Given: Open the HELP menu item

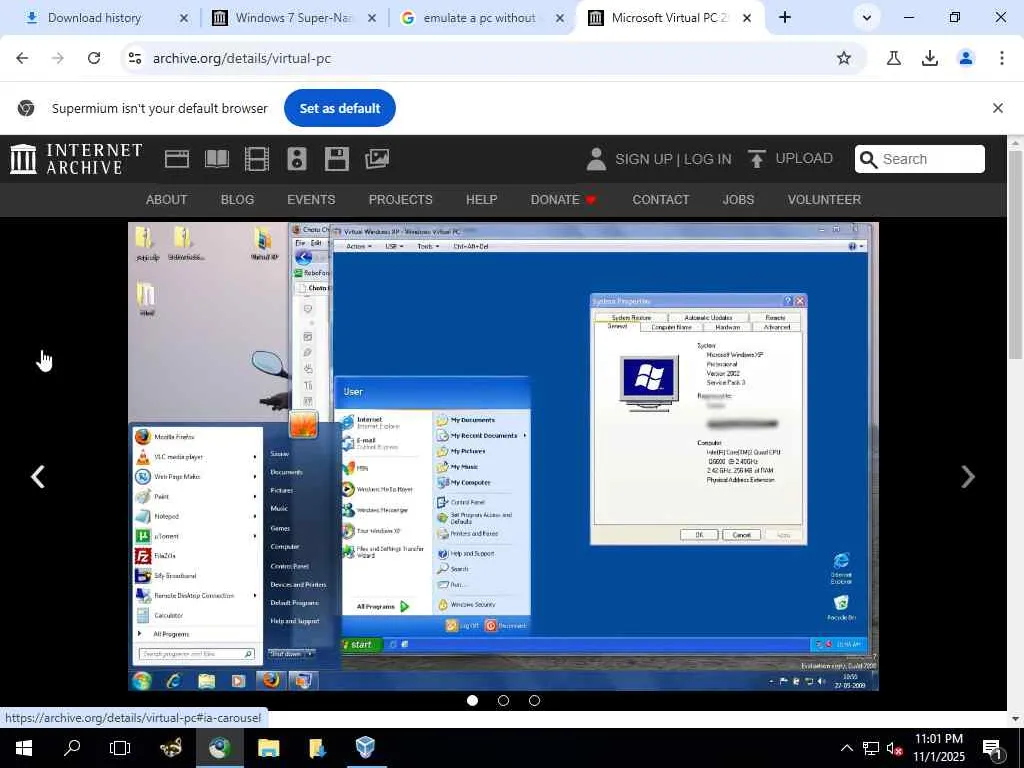Looking at the screenshot, I should coord(481,200).
